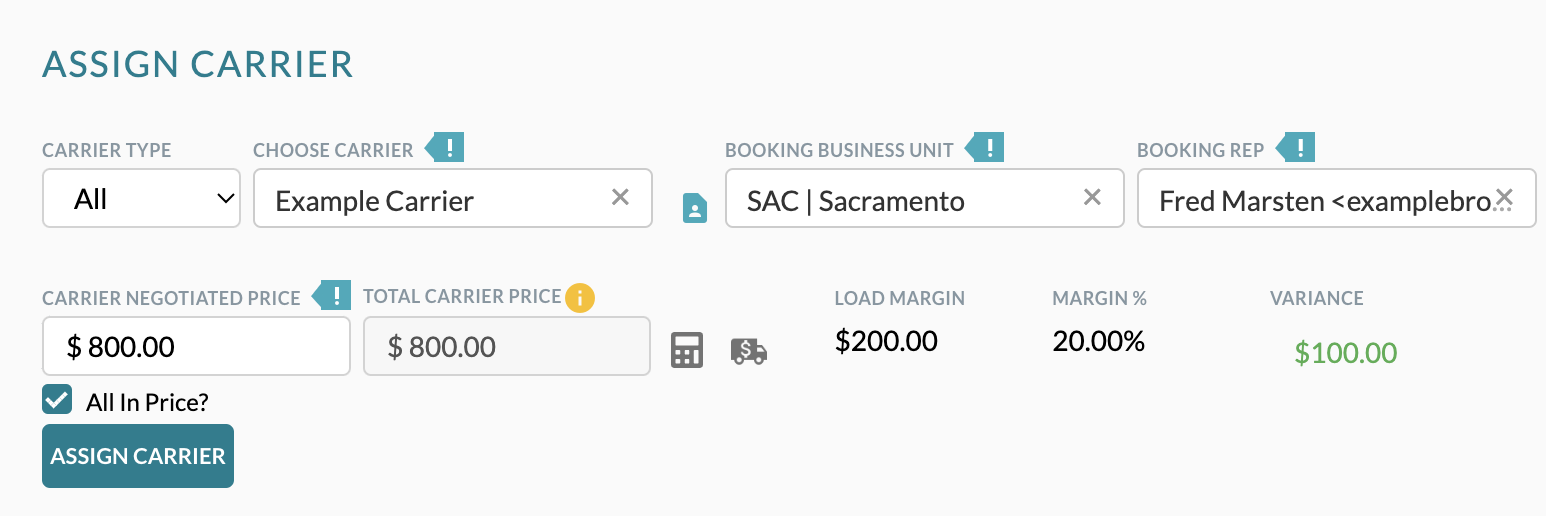The image size is (1546, 516).
Task: Click the alert flag next to Booking Business Unit
Action: coord(985,149)
